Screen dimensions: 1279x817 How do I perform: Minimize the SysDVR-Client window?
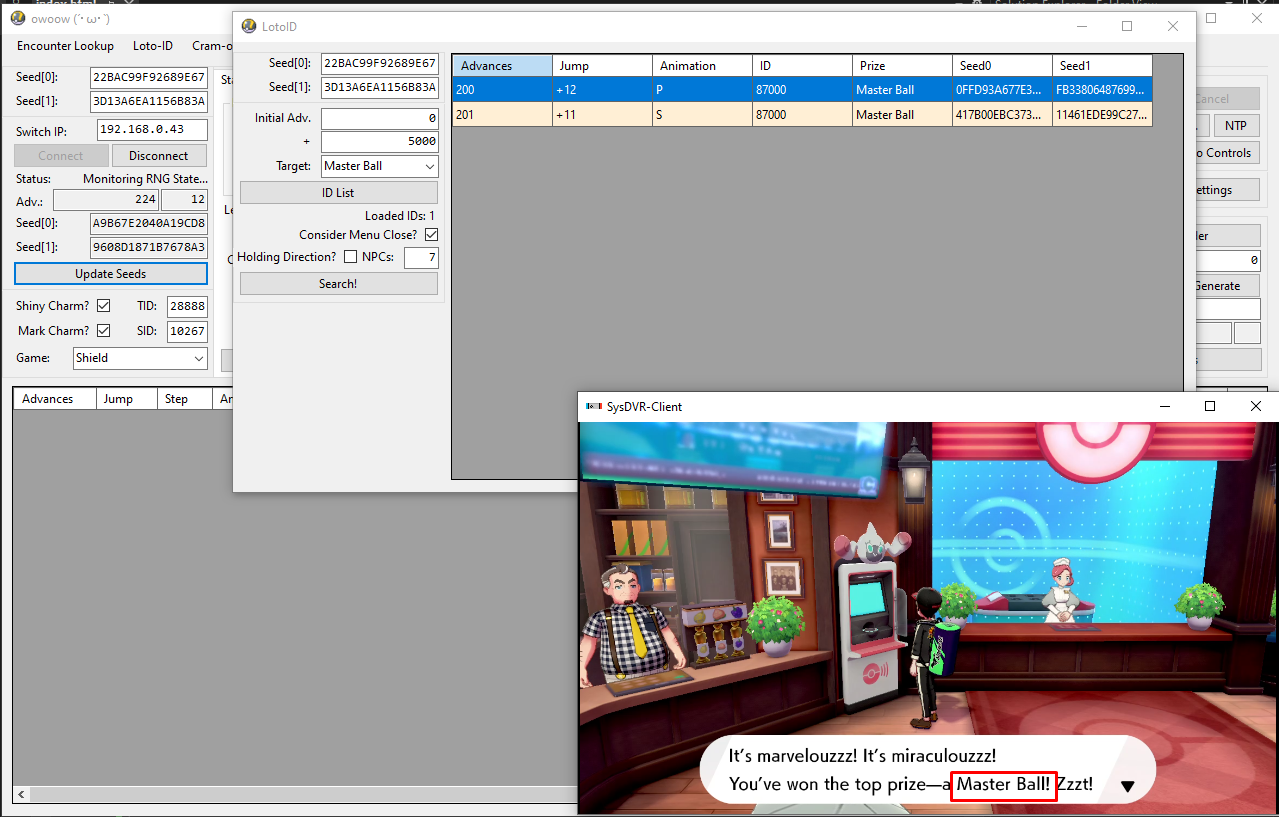(x=1164, y=406)
